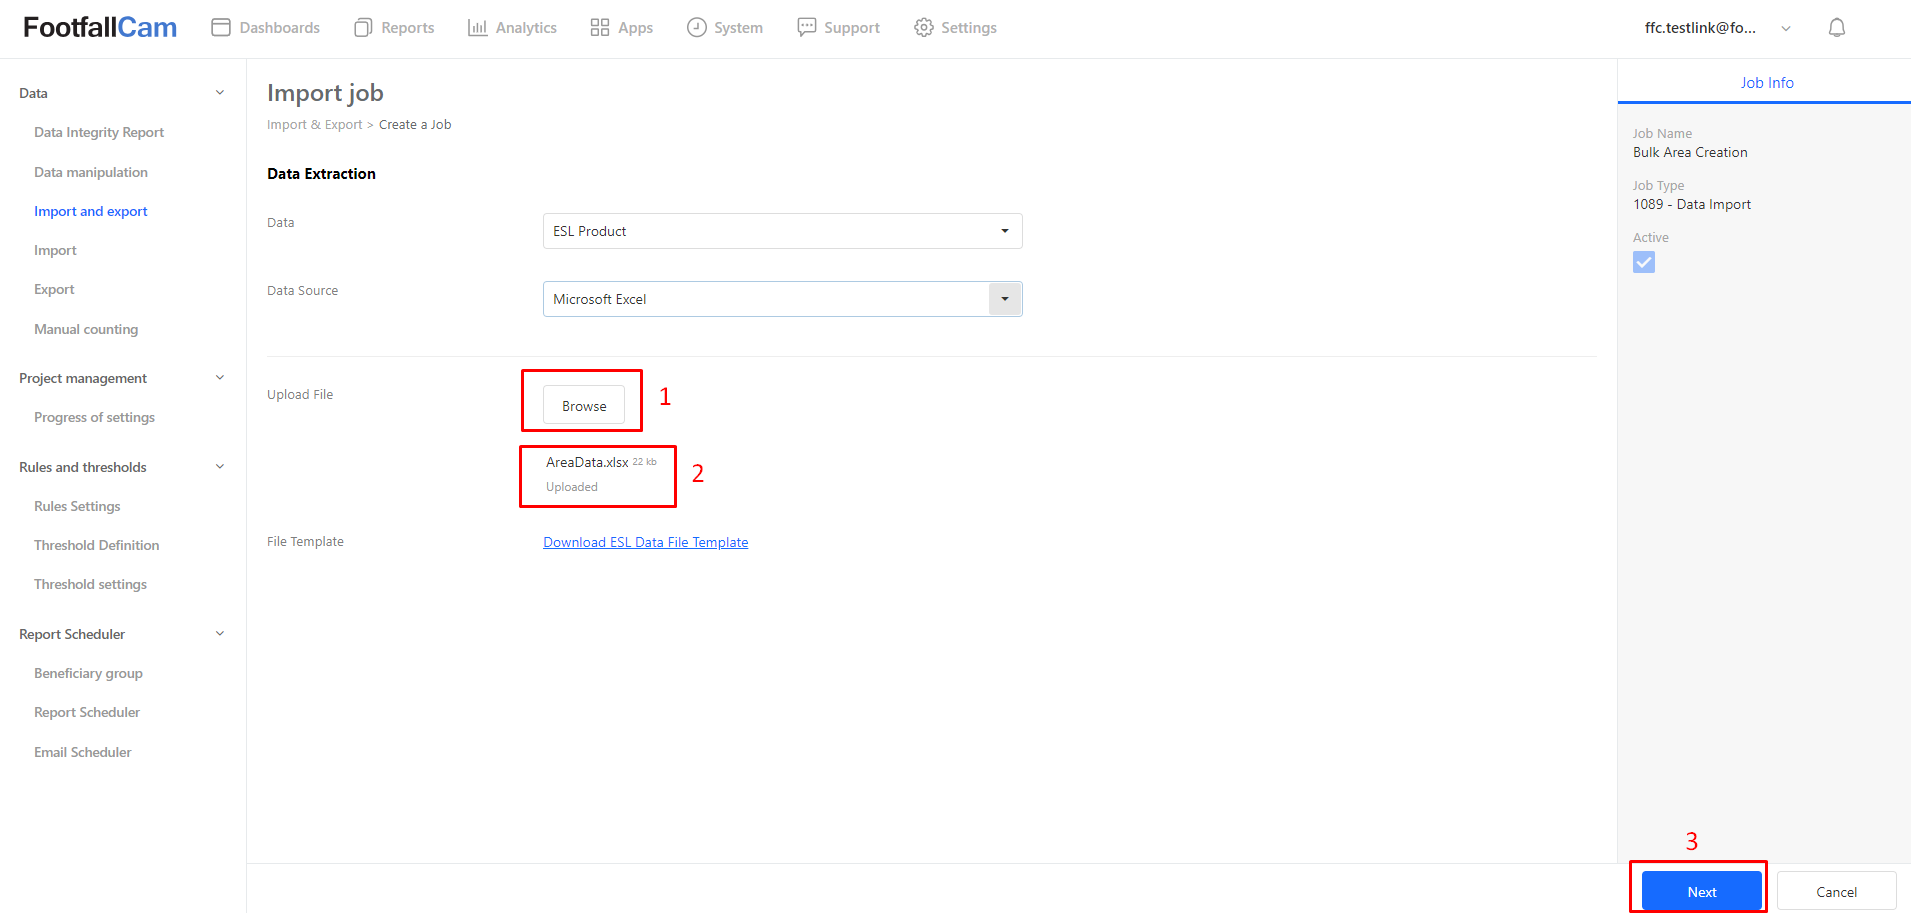Screen dimensions: 1911x913
Task: Open the user account dropdown chevron
Action: (1786, 28)
